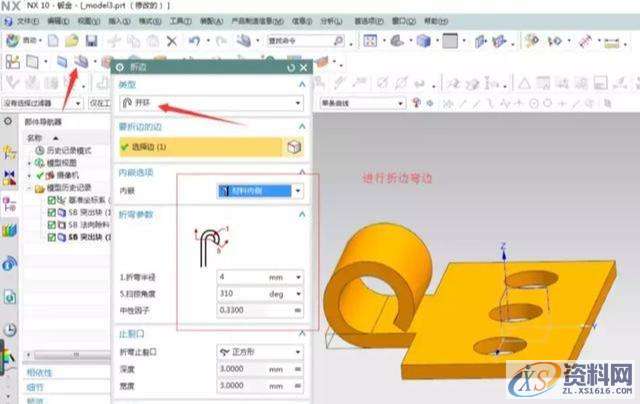Open the Tools (工具) menu
Screen dimensions: 640x404
[x=180, y=21]
